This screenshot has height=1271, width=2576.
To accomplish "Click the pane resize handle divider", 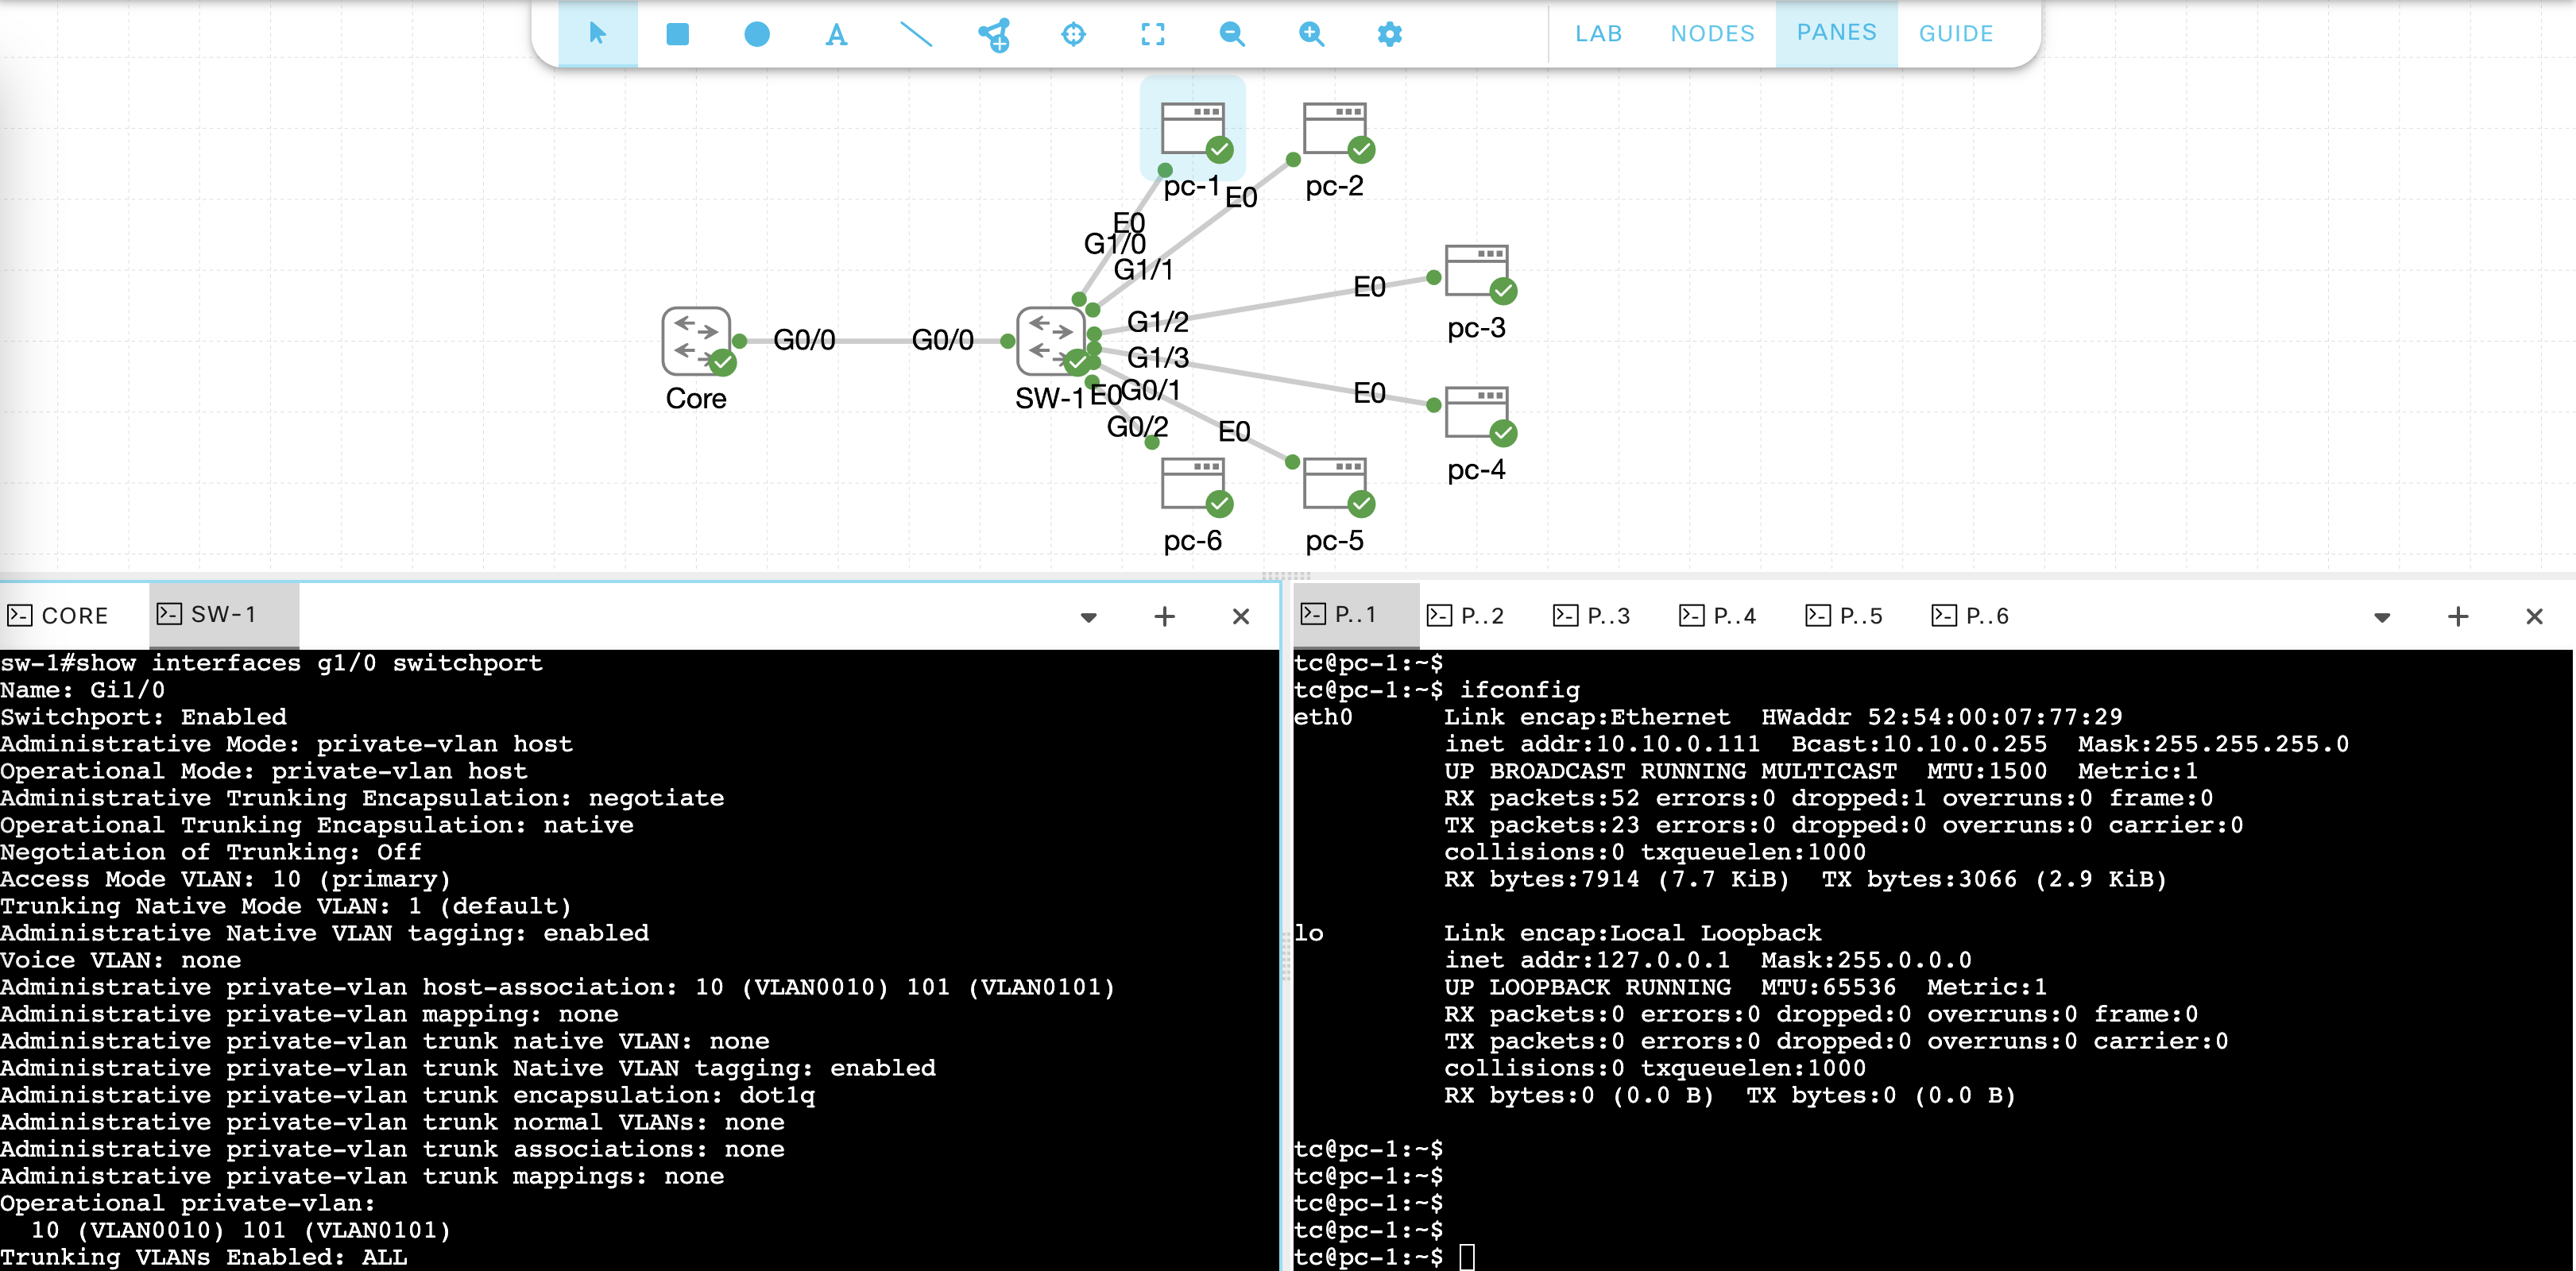I will [x=1286, y=576].
